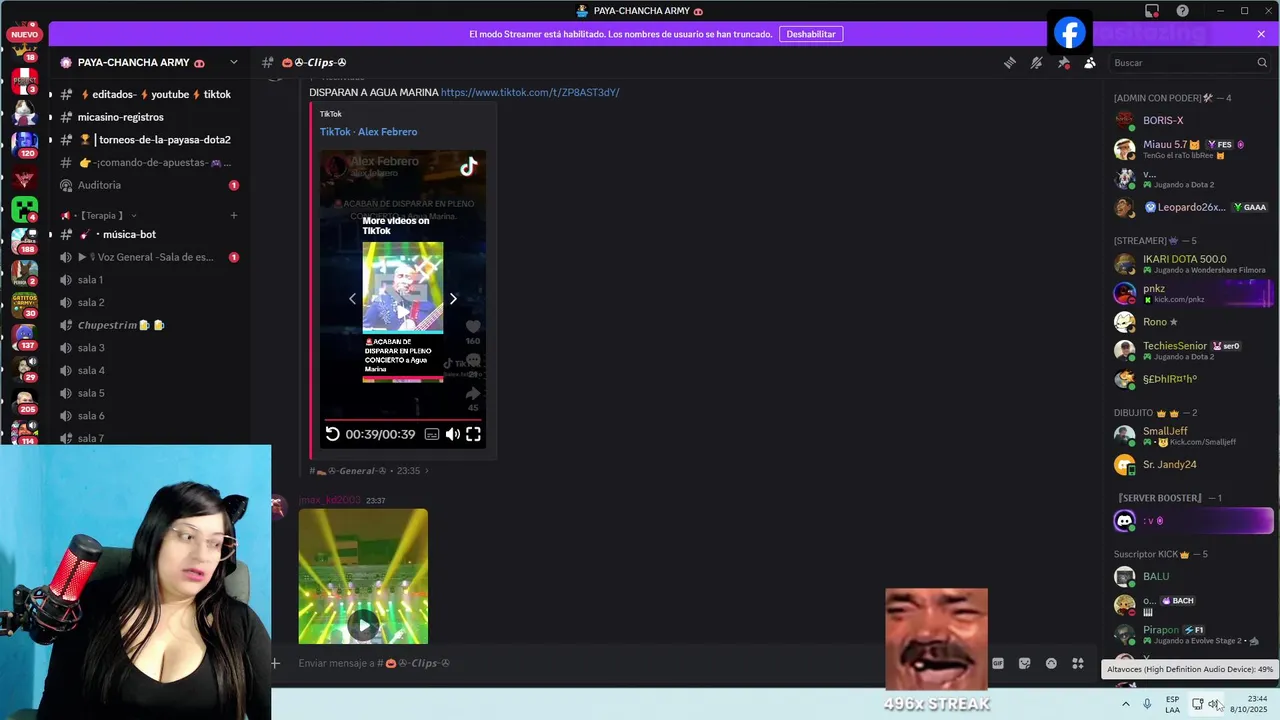This screenshot has width=1280, height=720.
Task: Open the taskbar speaker volume icon
Action: point(1213,704)
